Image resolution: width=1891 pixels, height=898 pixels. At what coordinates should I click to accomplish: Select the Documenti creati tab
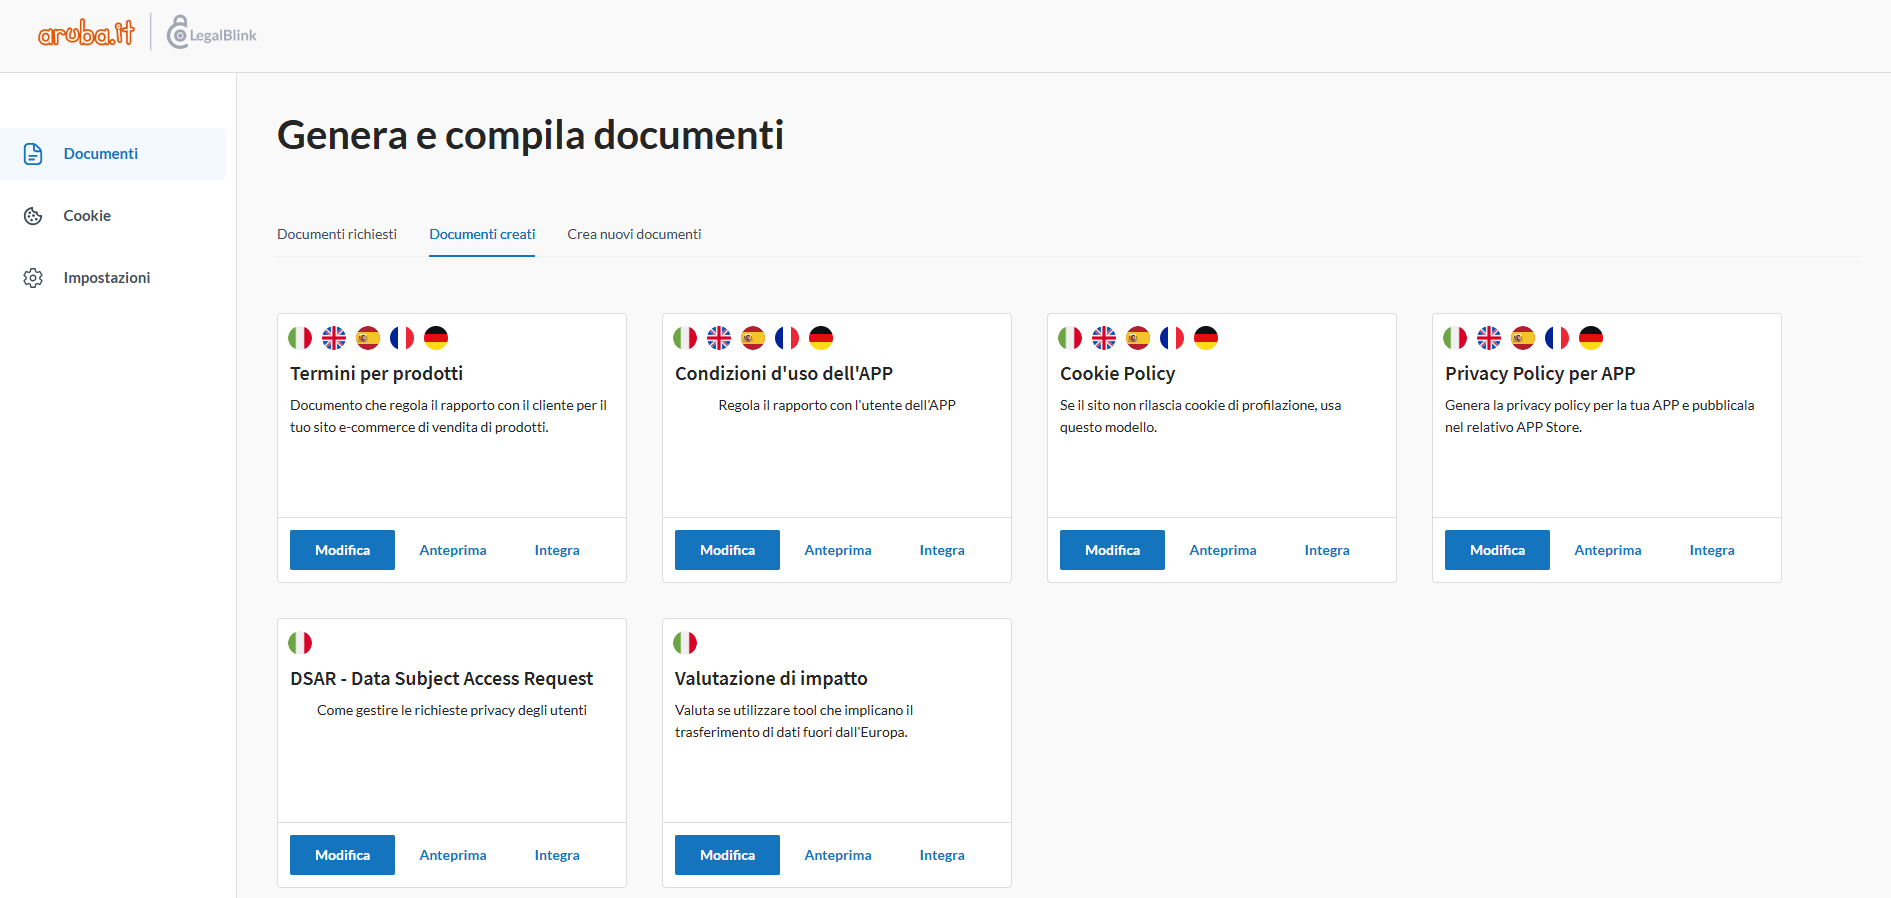coord(482,234)
